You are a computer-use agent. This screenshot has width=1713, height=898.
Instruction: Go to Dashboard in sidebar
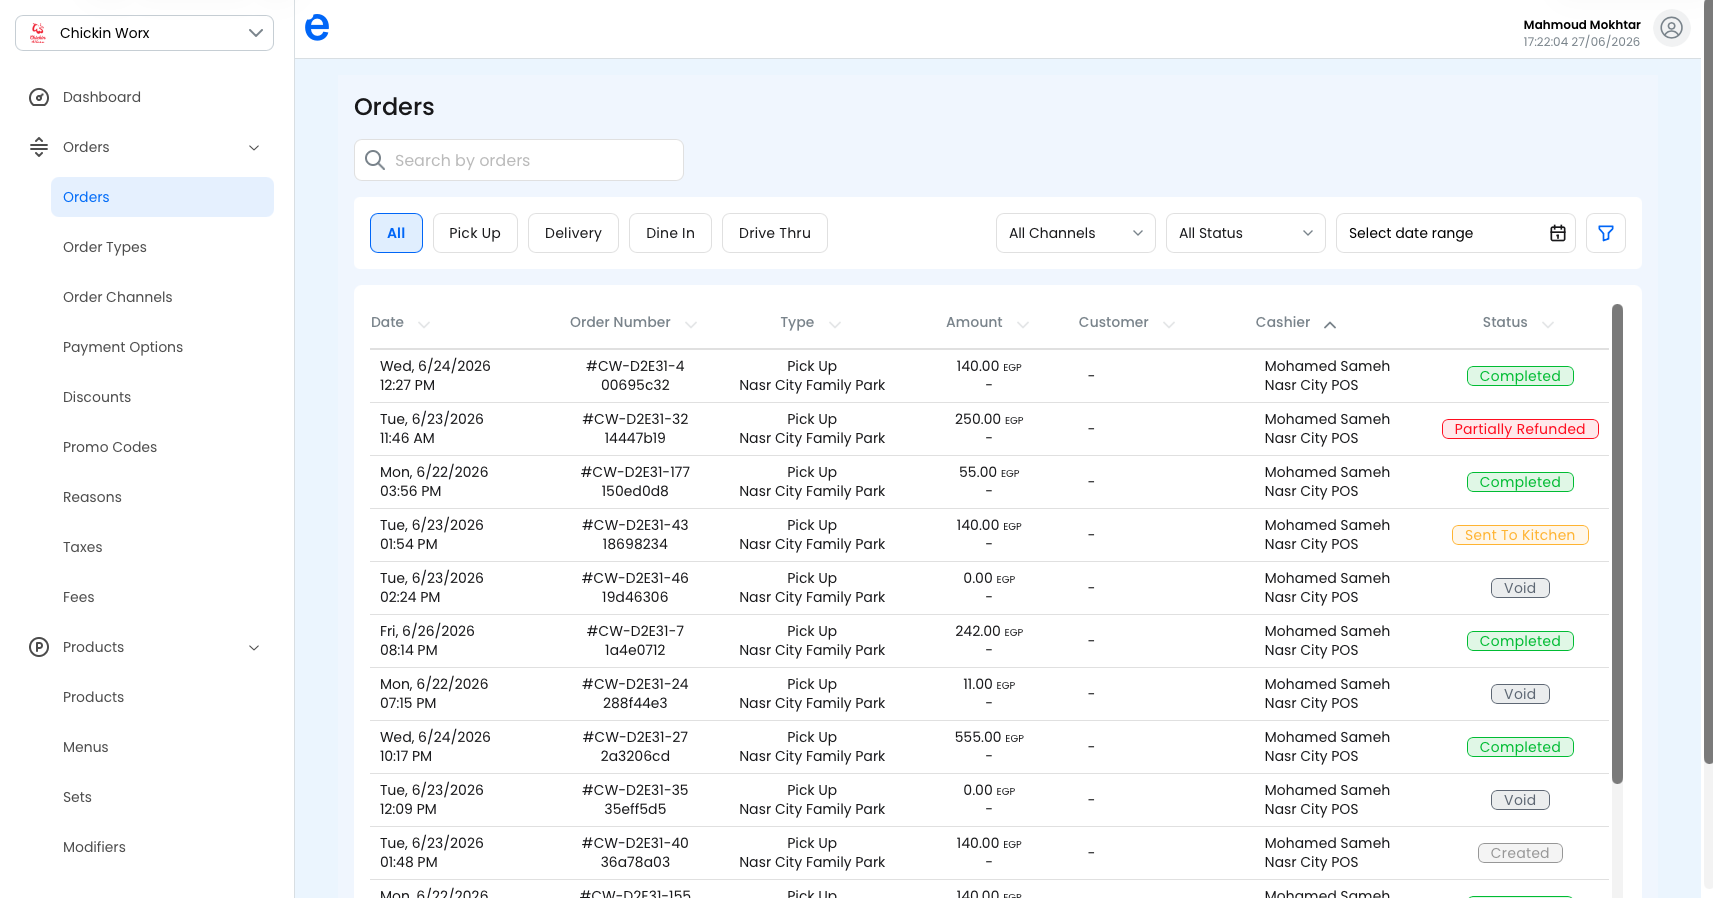point(102,97)
